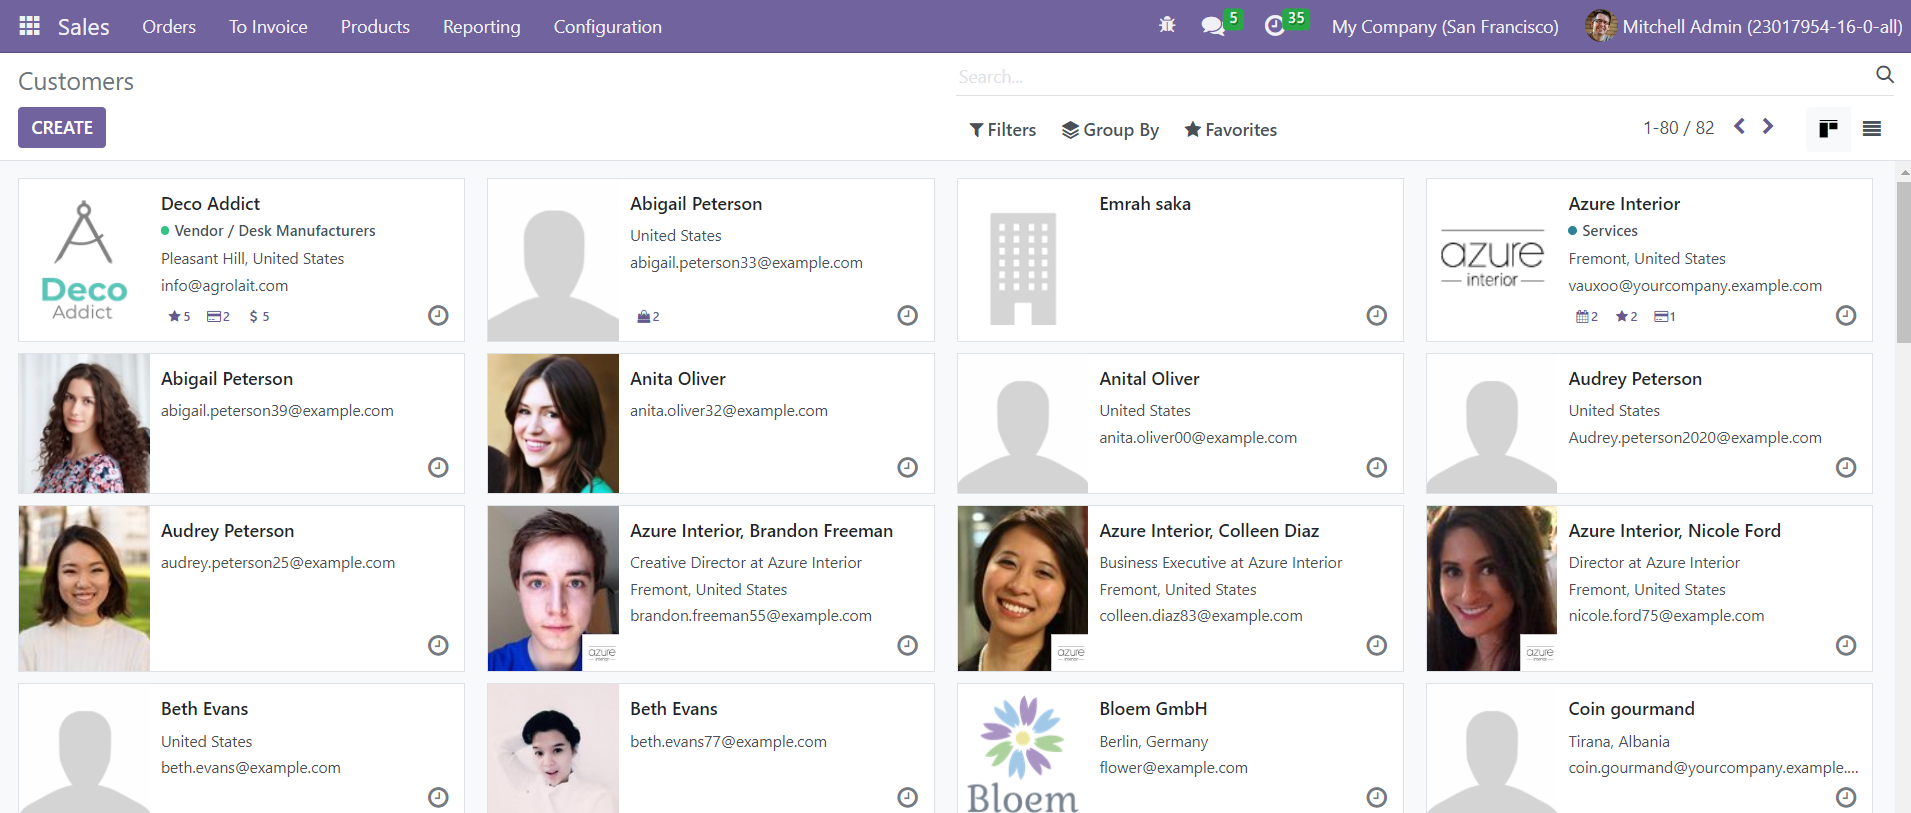The height and width of the screenshot is (813, 1911).
Task: Open activity clock on Deco Addict card
Action: (x=438, y=316)
